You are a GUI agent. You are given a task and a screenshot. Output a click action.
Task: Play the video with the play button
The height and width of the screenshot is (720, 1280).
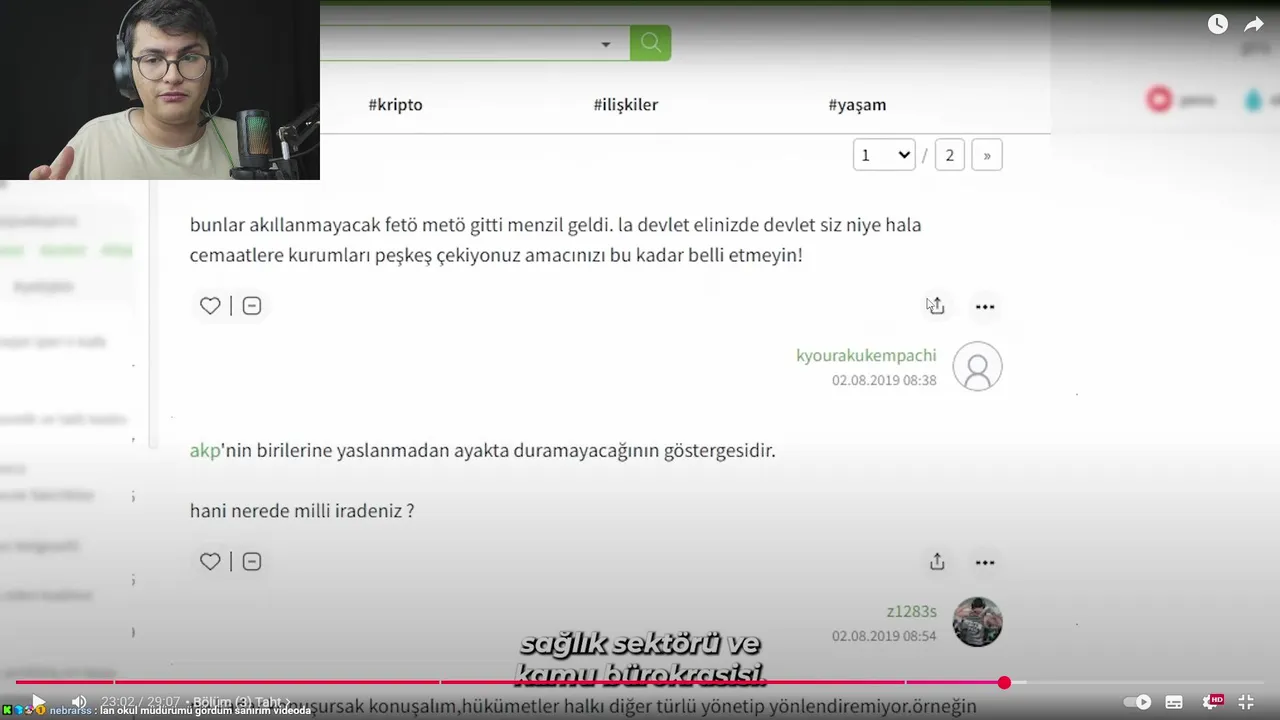[38, 702]
